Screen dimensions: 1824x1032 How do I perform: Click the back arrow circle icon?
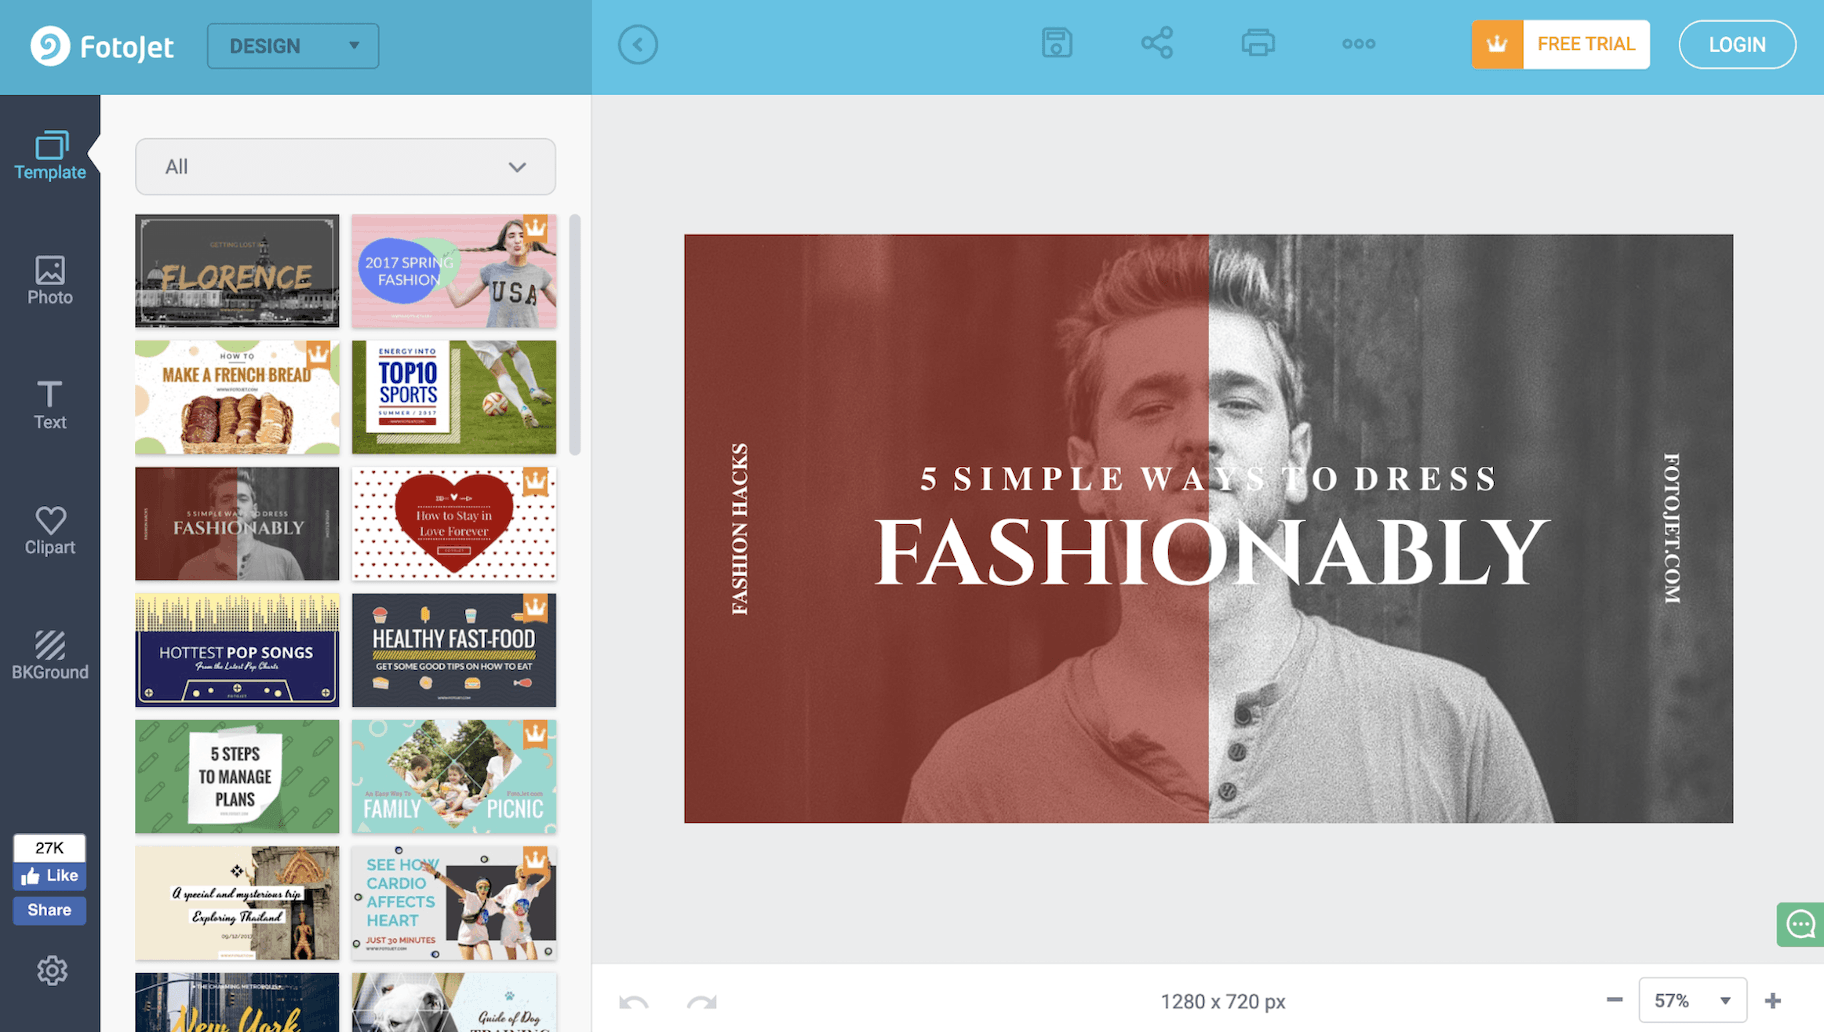pos(638,45)
